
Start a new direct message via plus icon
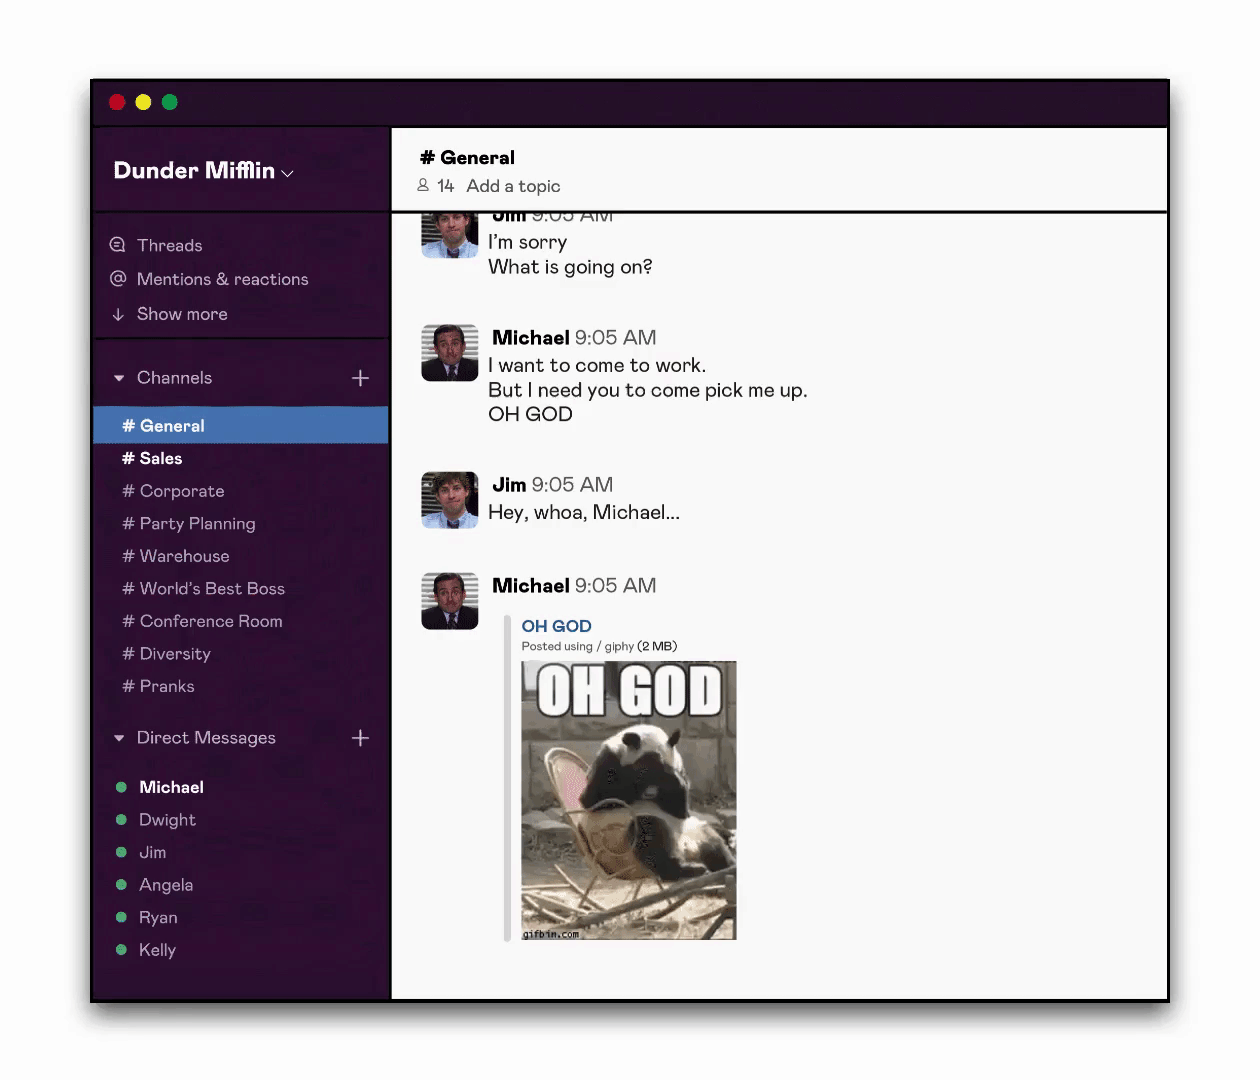tap(360, 737)
